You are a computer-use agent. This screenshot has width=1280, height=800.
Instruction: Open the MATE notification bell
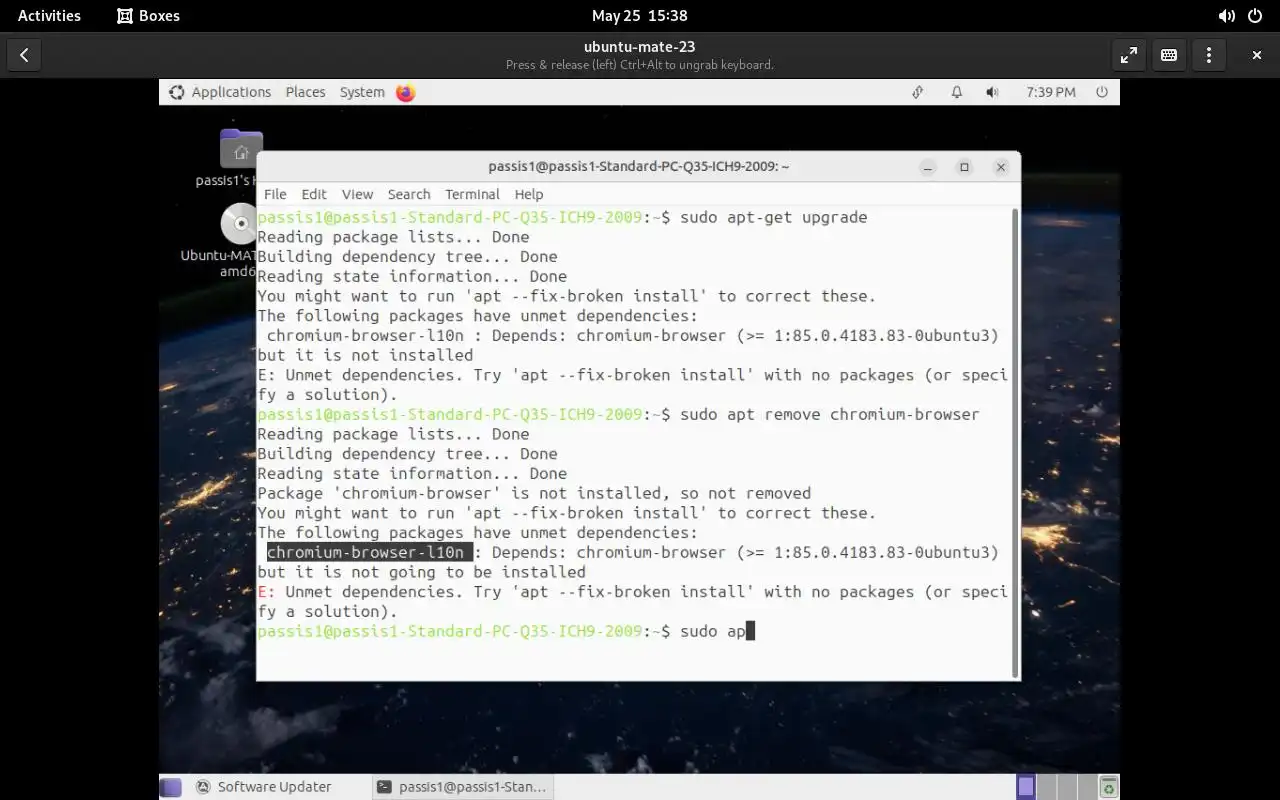point(956,92)
